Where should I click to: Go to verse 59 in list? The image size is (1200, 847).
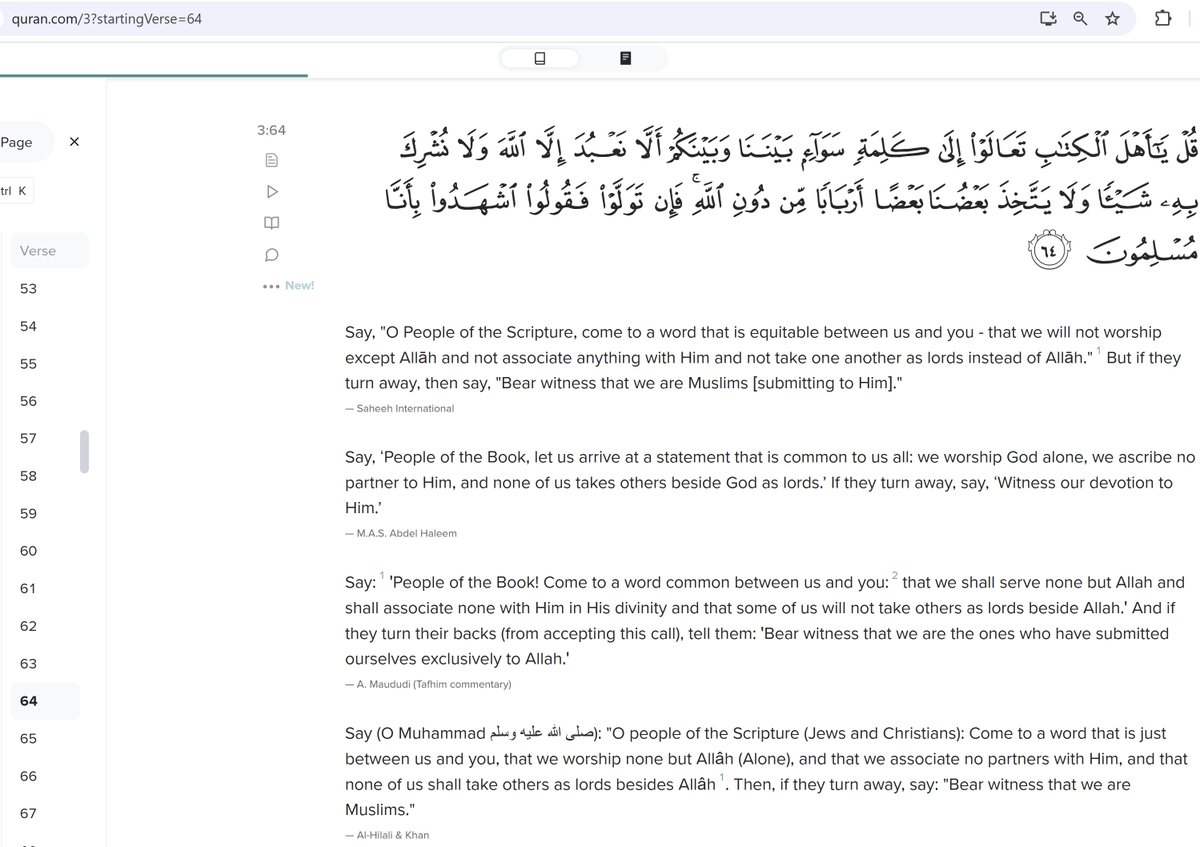click(x=28, y=513)
